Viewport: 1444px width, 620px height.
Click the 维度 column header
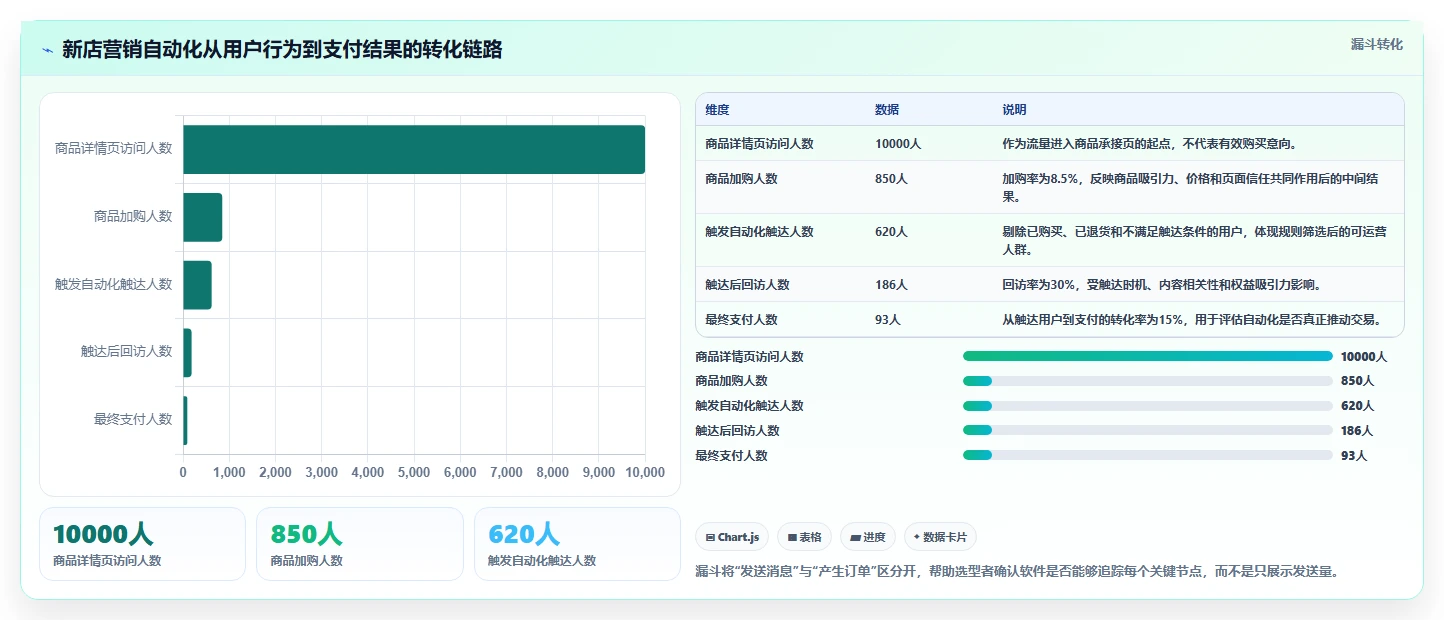click(x=717, y=110)
